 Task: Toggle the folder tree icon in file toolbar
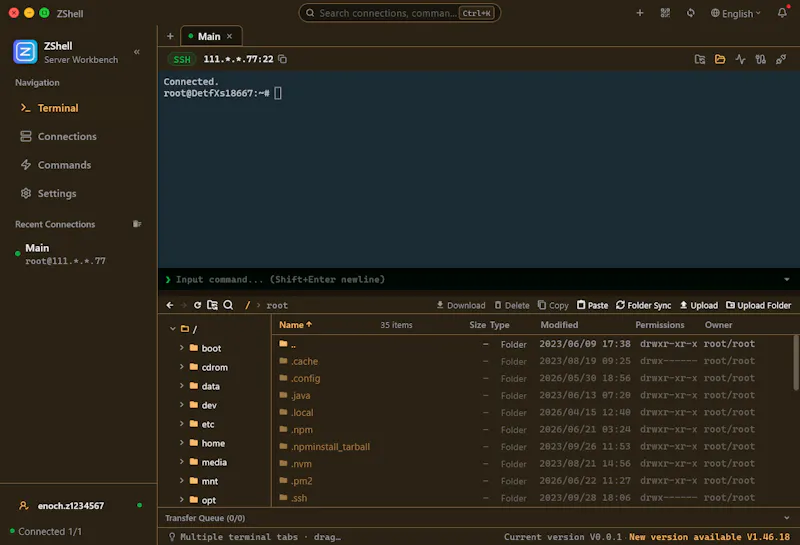tap(212, 305)
